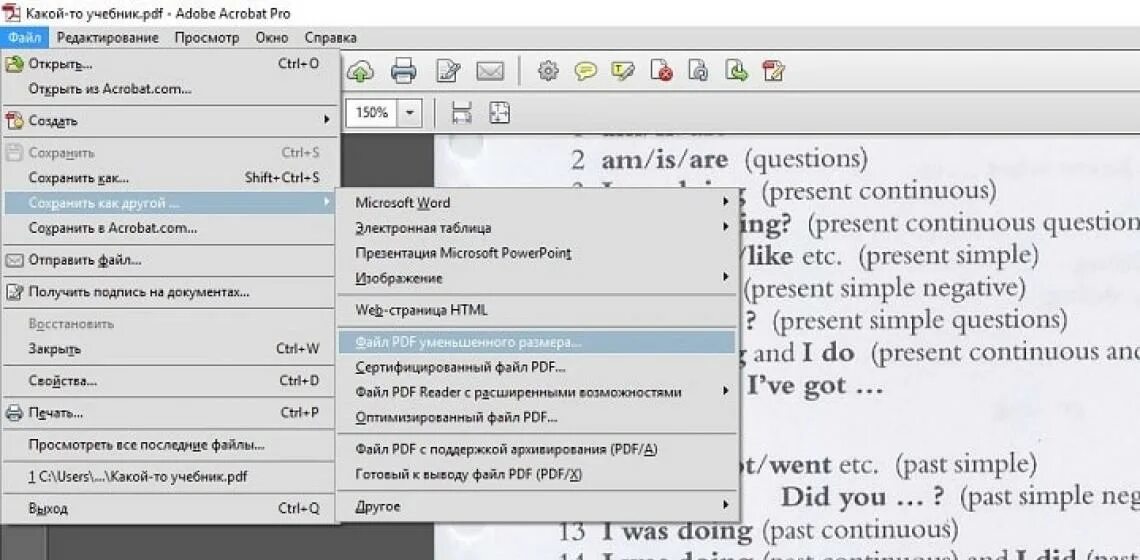Viewport: 1140px width, 560px height.
Task: Click the fit width scrolling icon
Action: (462, 113)
